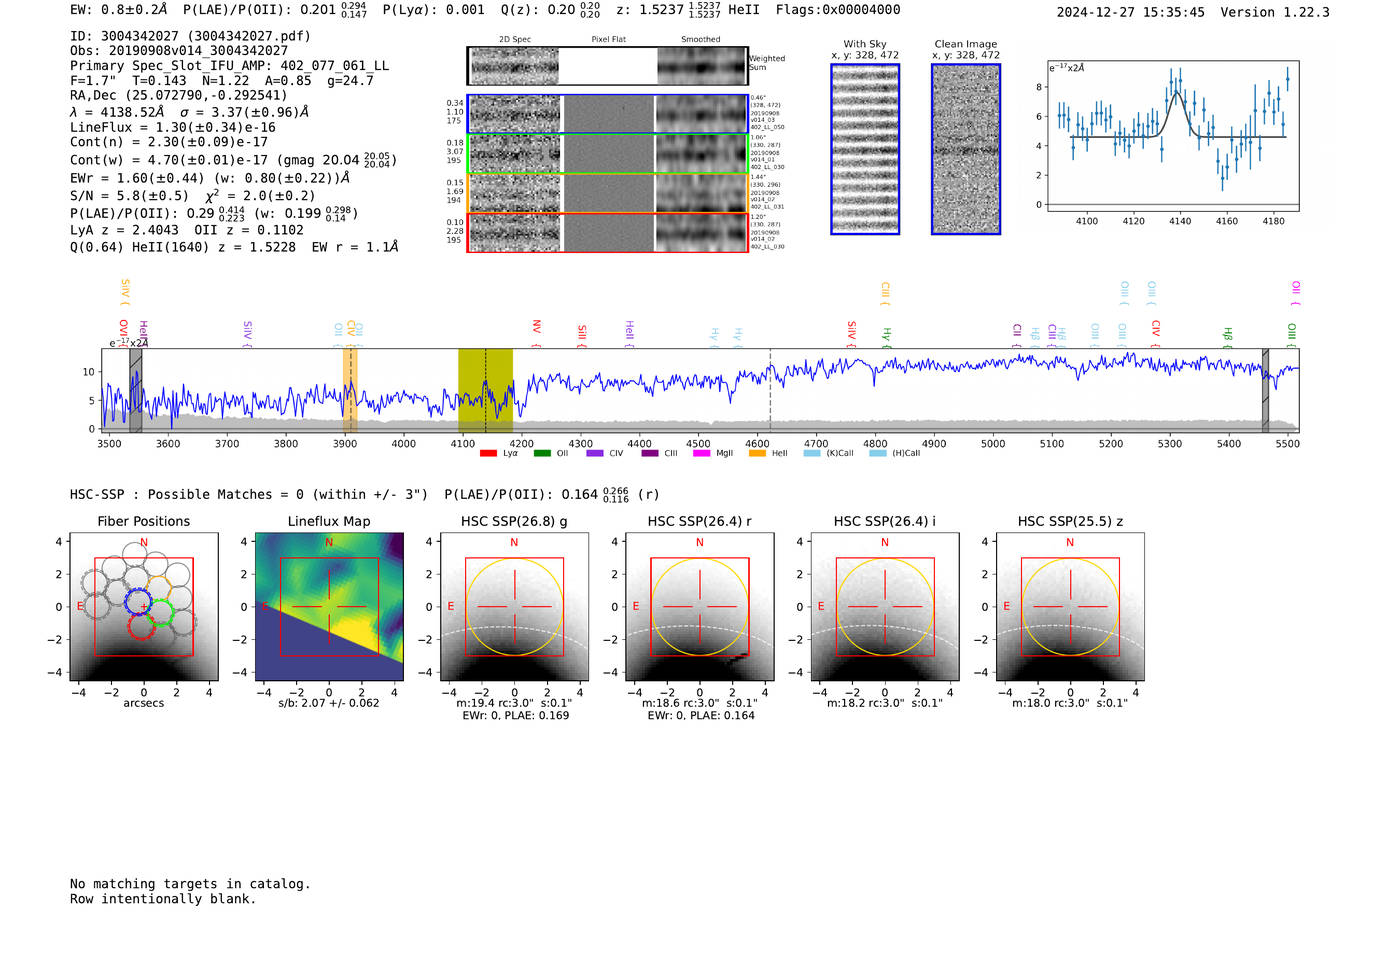Click the Smoothed column header
Screen dimensions: 1400x953
tap(701, 40)
